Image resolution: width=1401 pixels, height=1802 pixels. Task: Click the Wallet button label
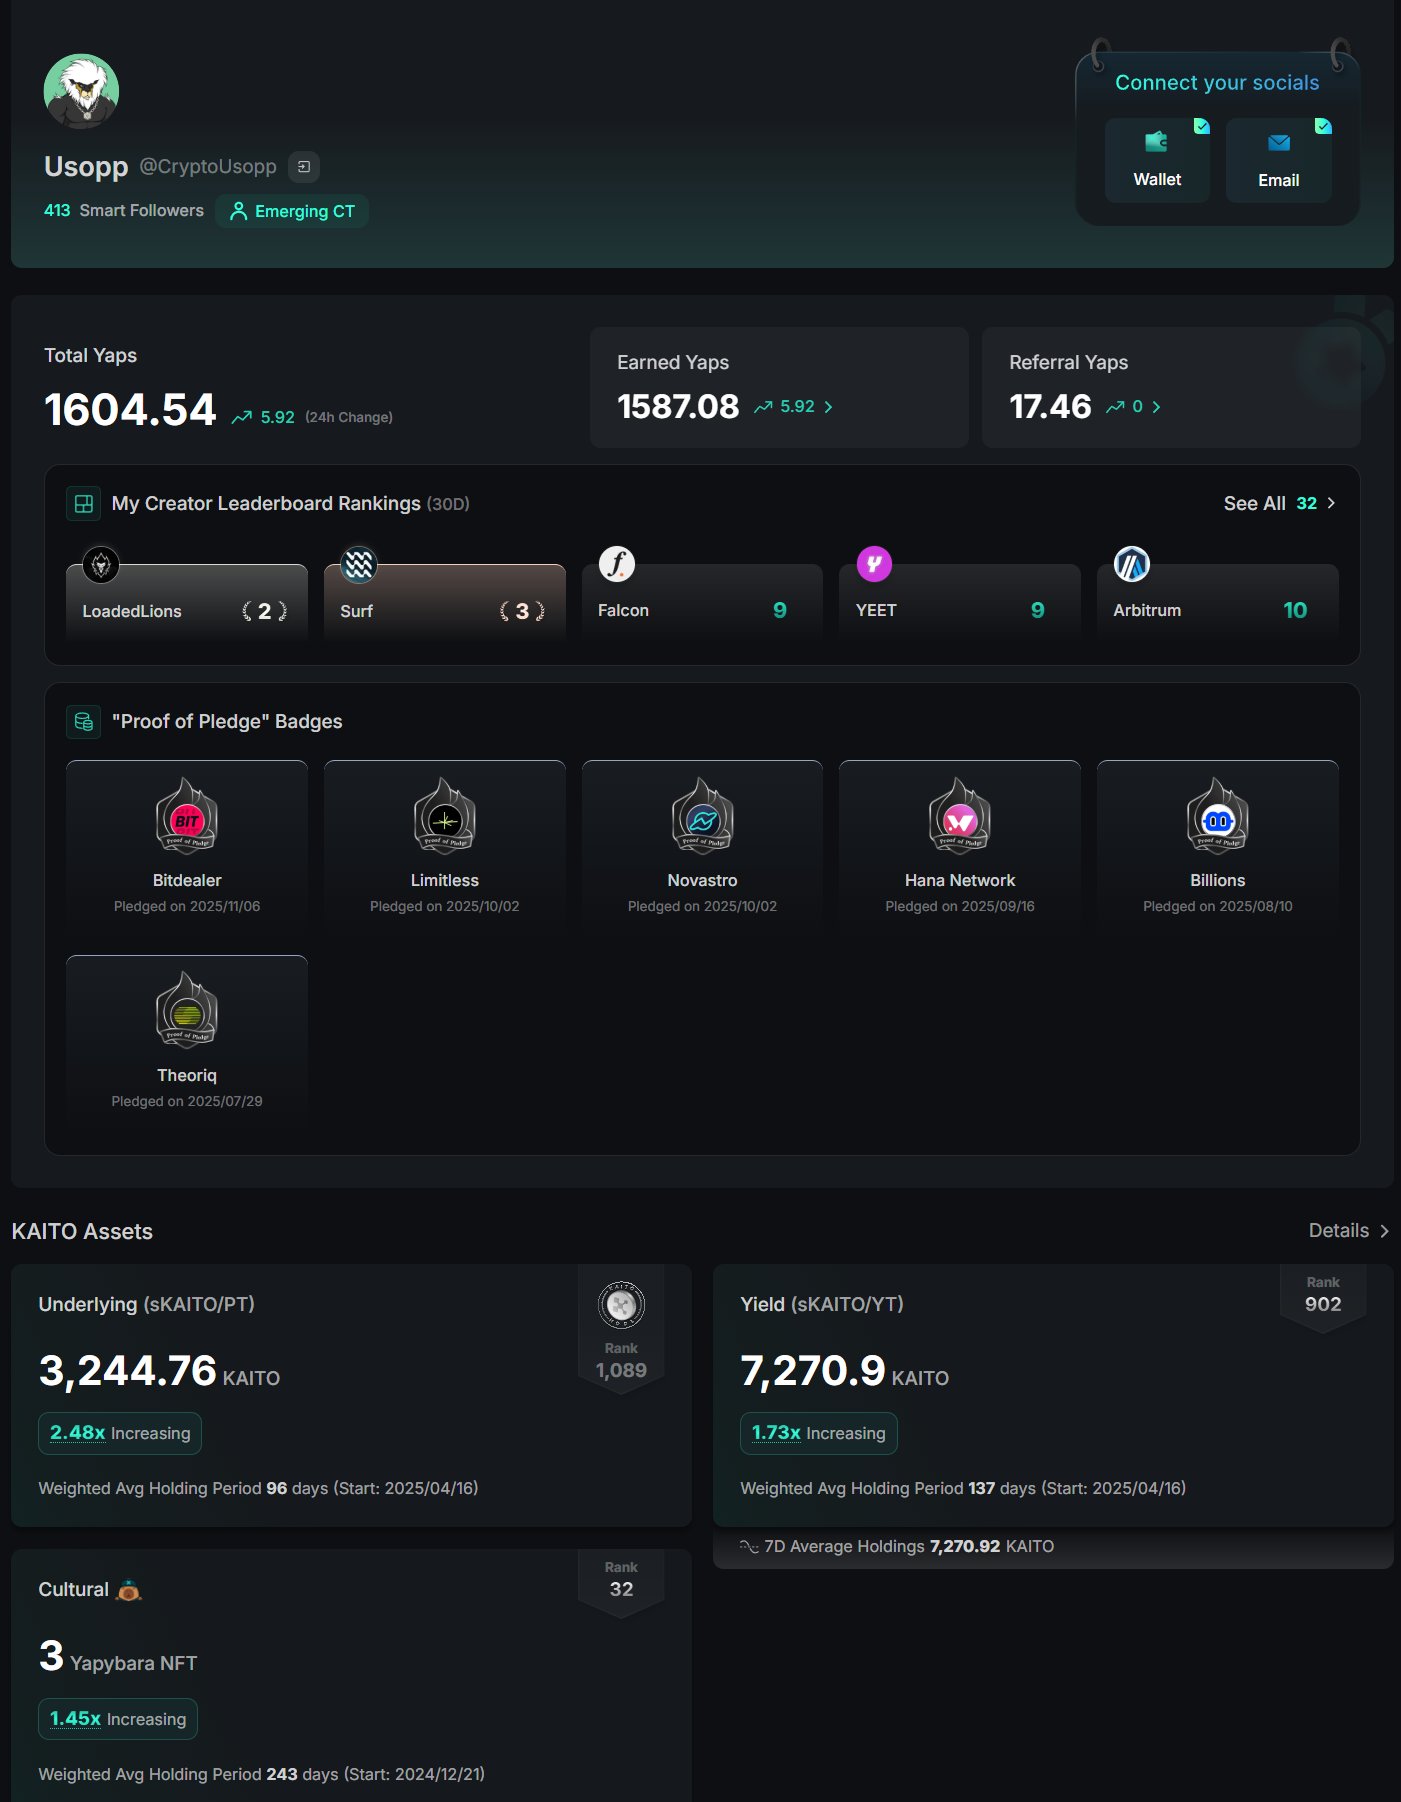(1157, 180)
